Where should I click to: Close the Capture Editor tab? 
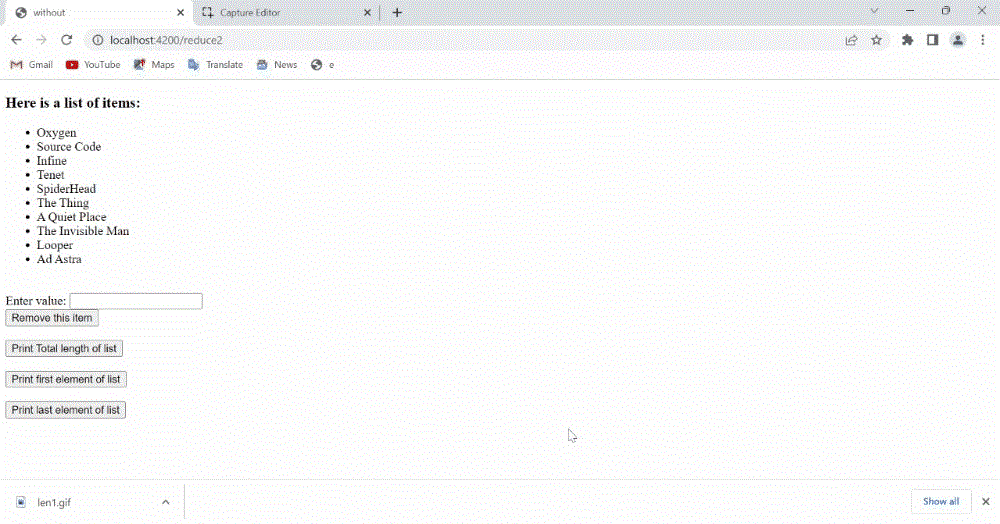pos(367,12)
